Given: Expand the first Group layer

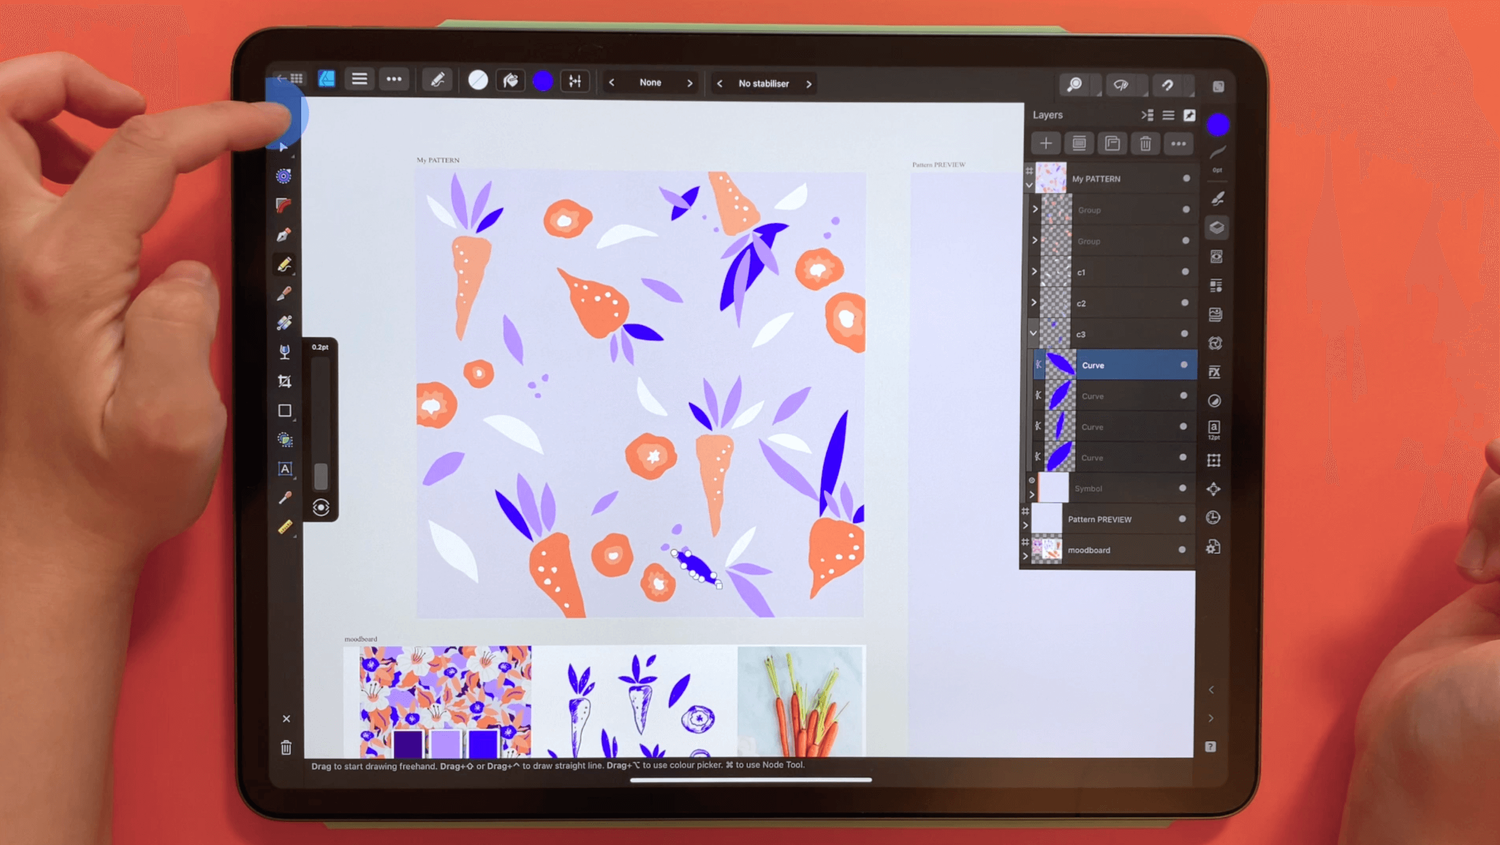Looking at the screenshot, I should pos(1034,210).
